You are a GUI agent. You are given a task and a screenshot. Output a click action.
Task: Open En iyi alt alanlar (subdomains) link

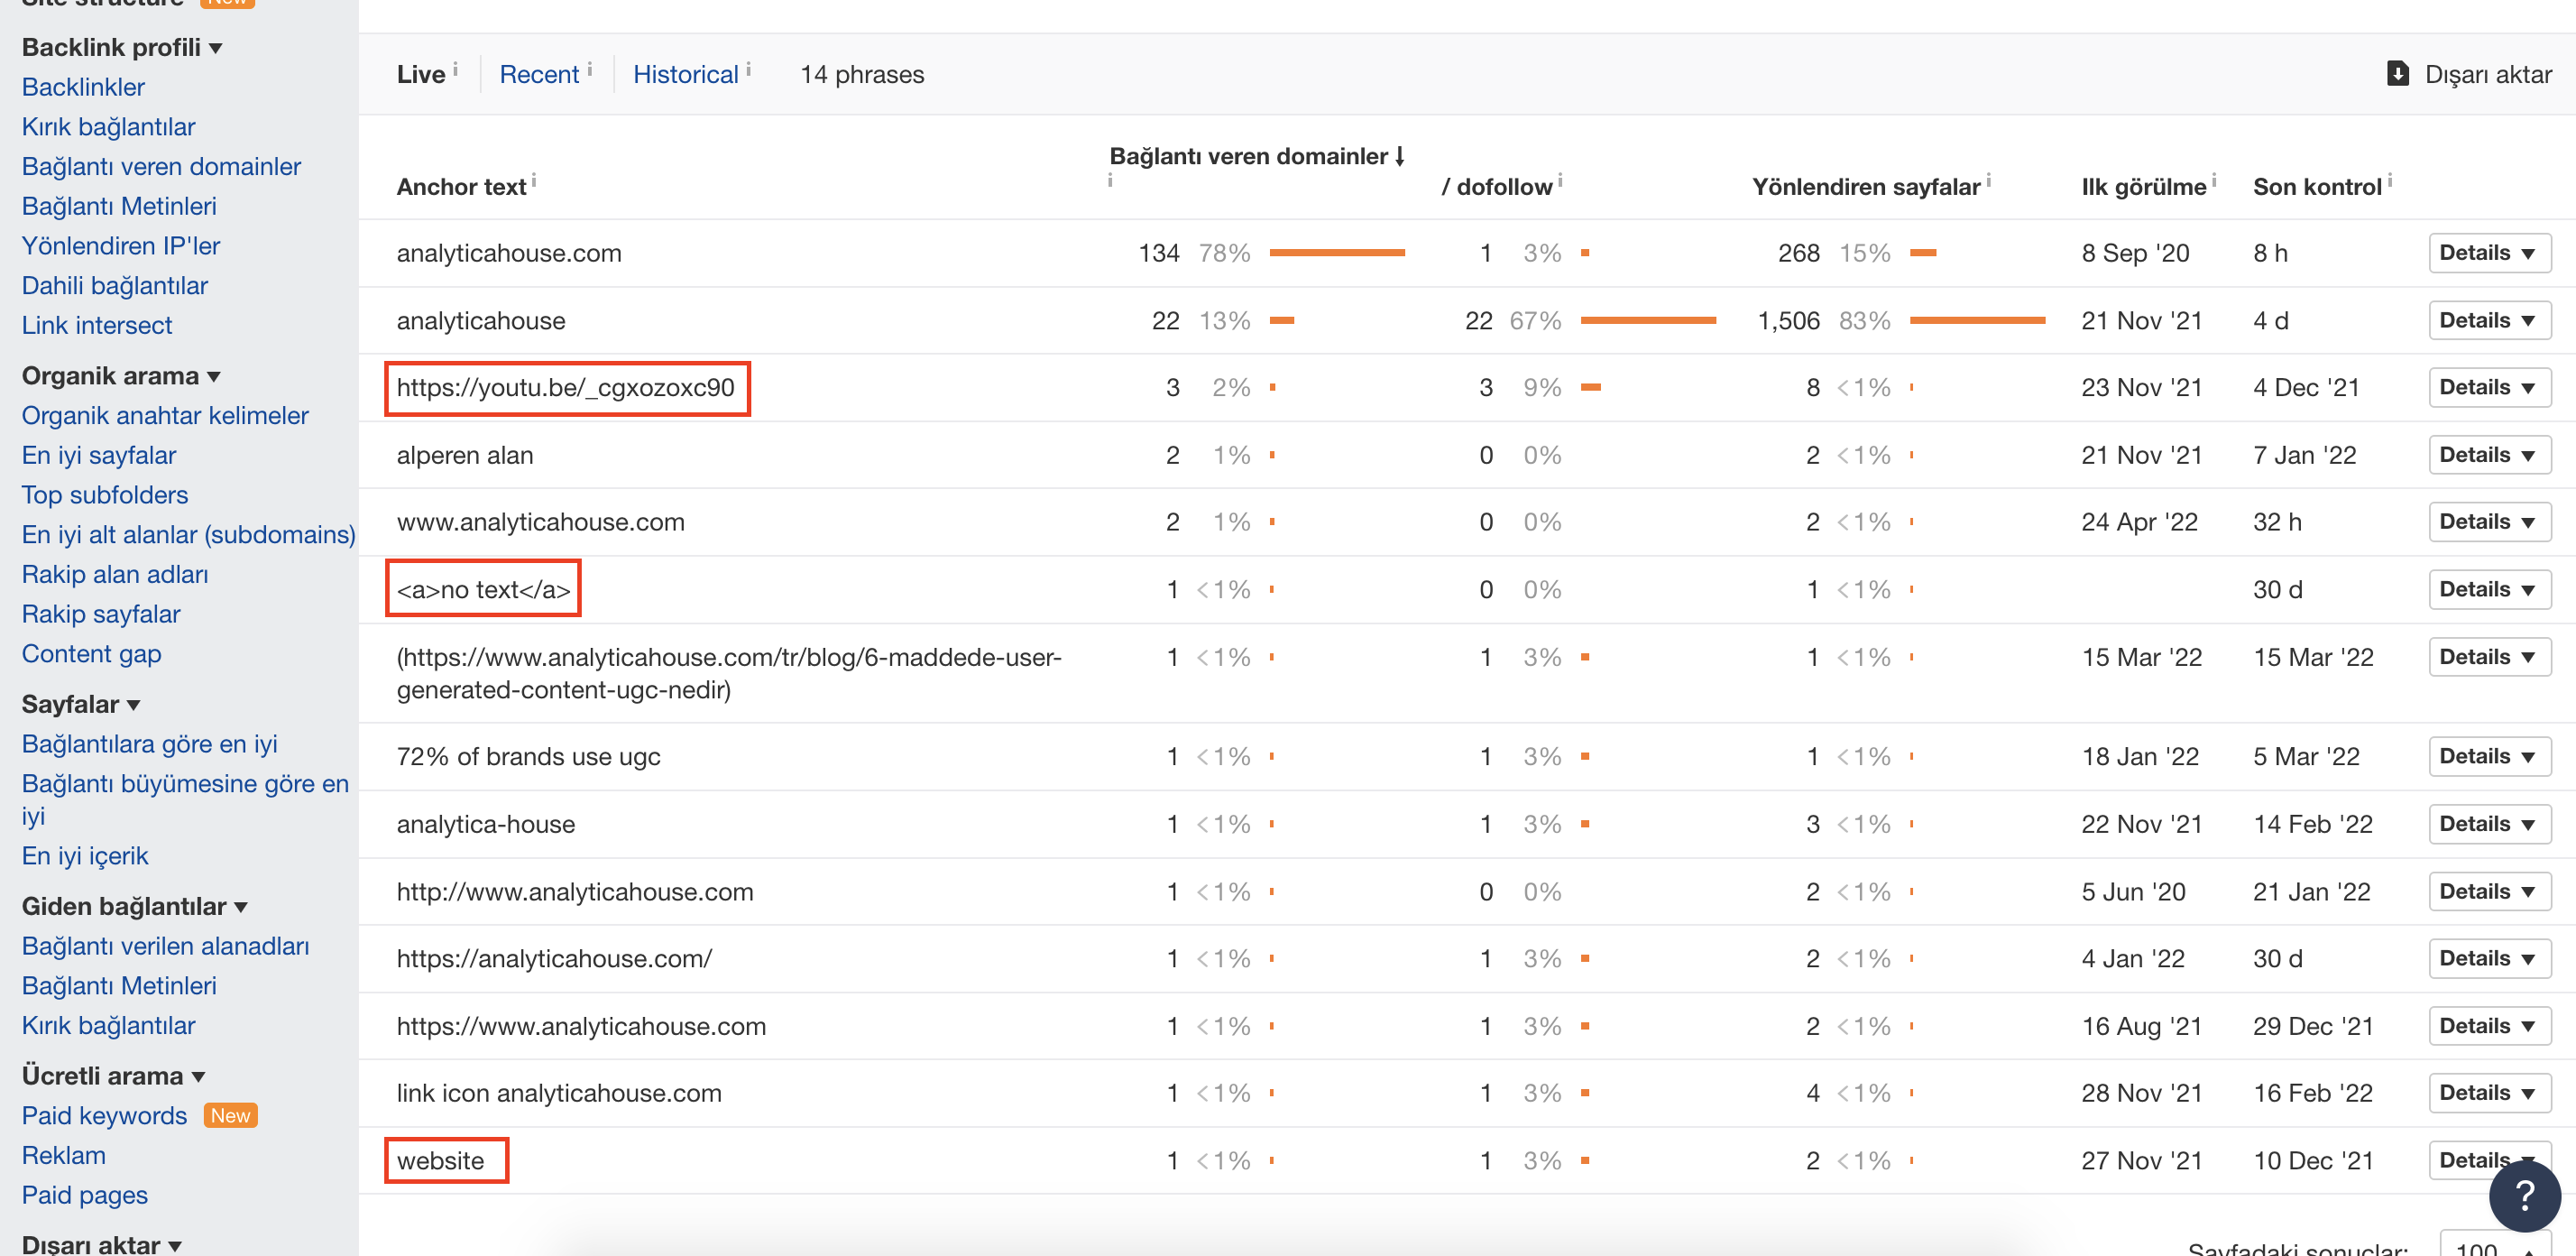(188, 535)
